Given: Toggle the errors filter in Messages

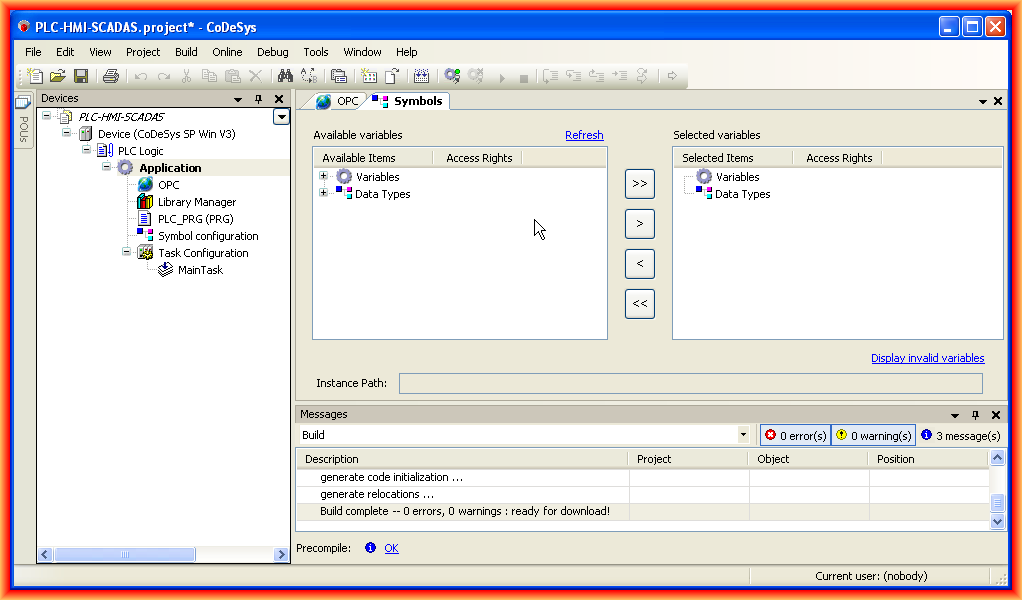Looking at the screenshot, I should click(795, 436).
